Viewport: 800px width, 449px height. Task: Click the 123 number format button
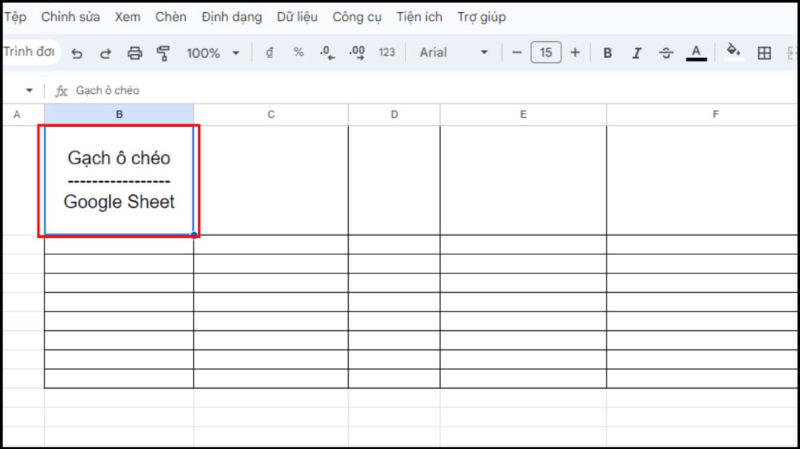click(x=387, y=53)
